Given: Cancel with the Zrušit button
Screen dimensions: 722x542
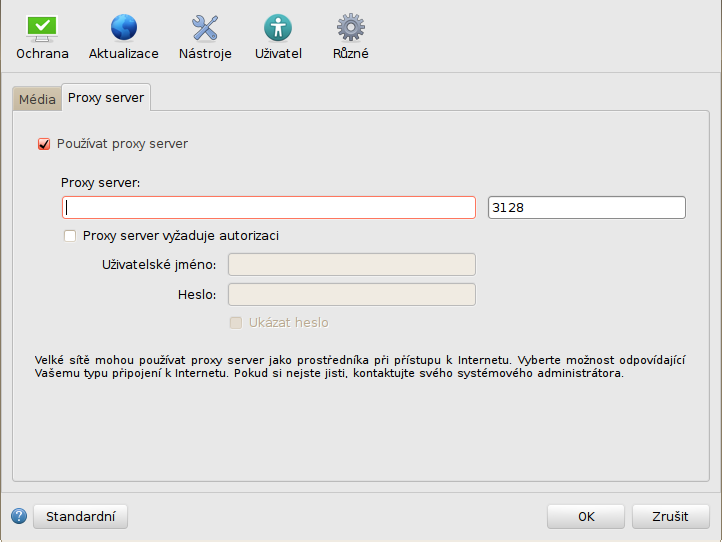Looking at the screenshot, I should [x=670, y=517].
